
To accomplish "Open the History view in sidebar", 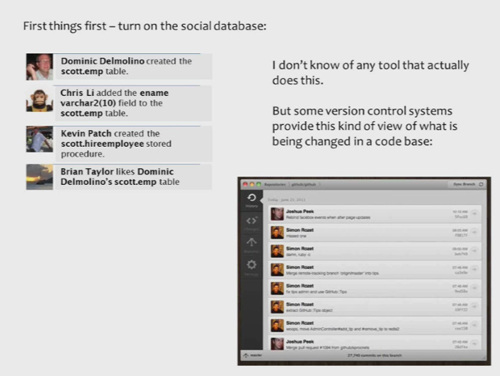I will click(252, 200).
